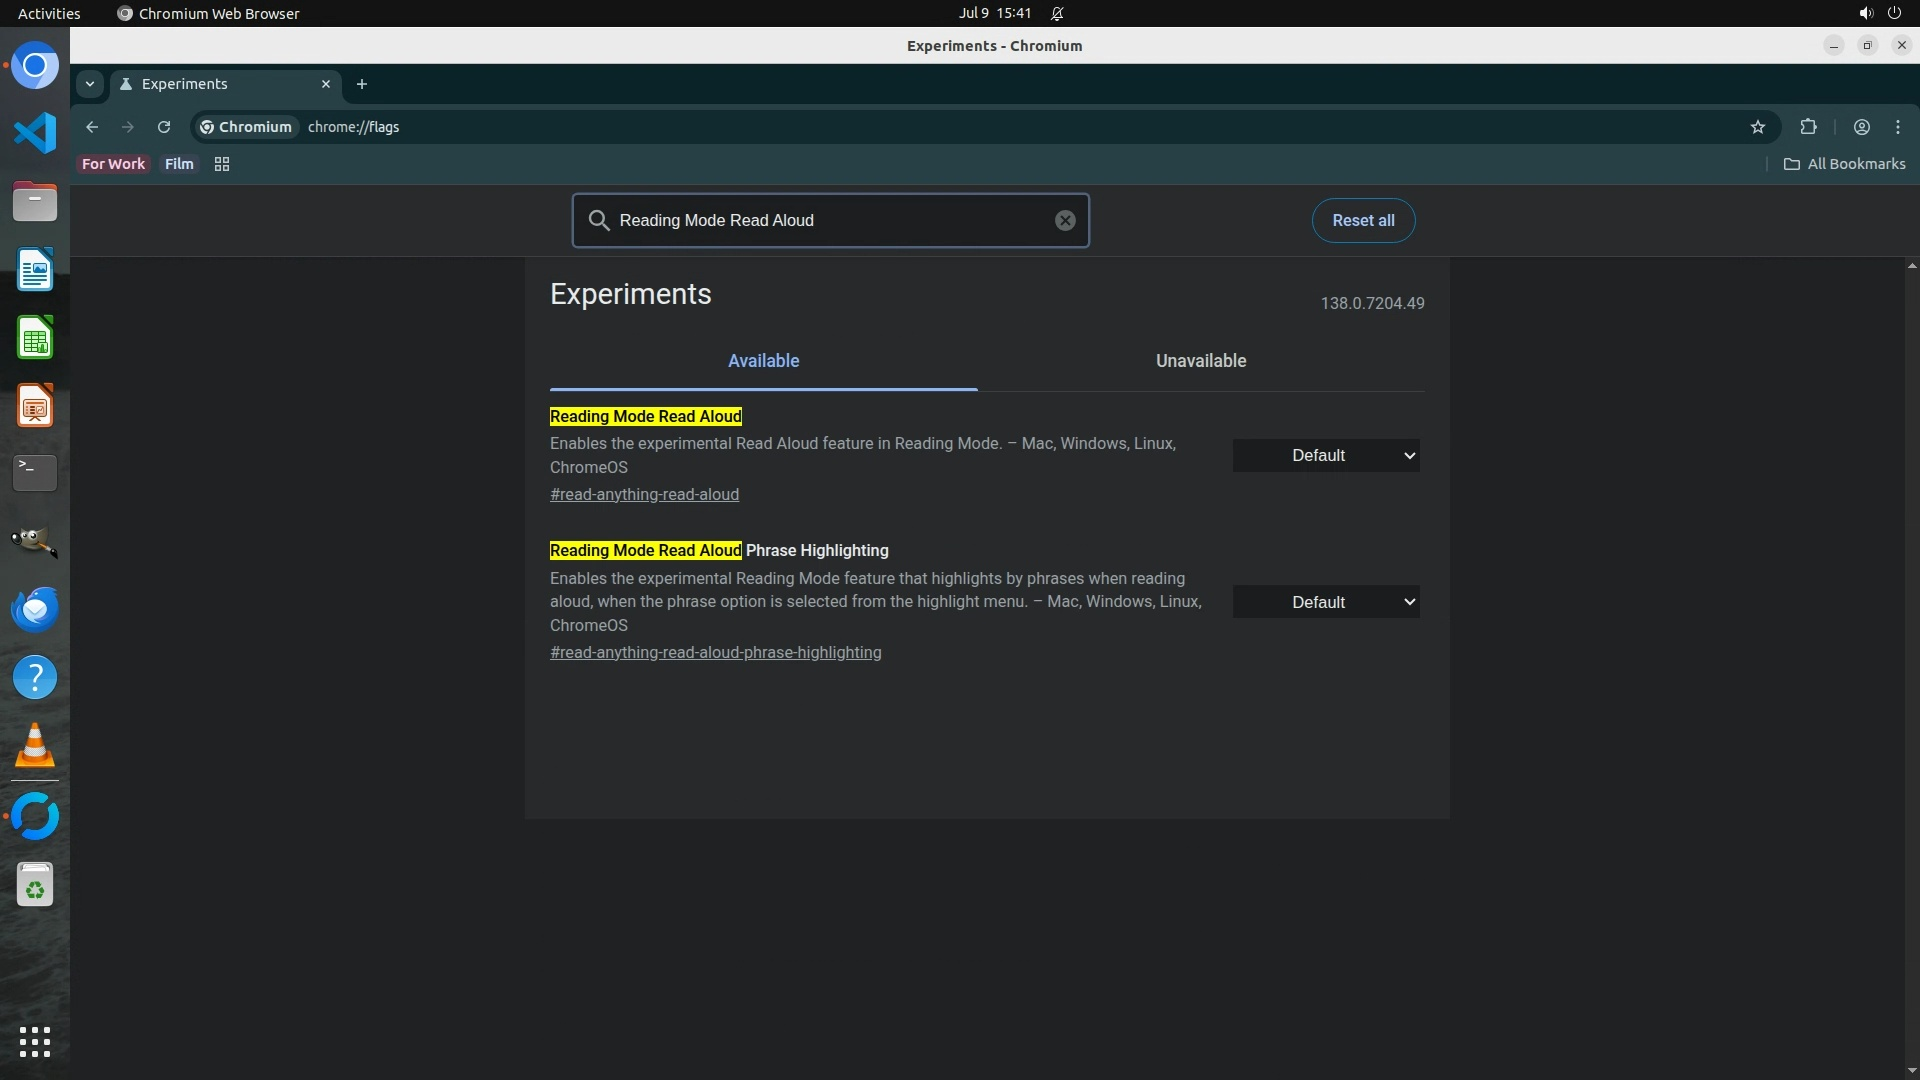Open the profile avatar menu
Screen dimensions: 1920x1080
(1861, 127)
